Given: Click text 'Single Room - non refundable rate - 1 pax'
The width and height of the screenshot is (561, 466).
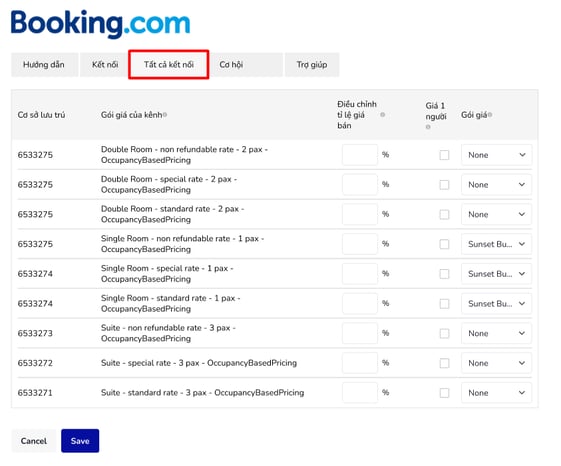Looking at the screenshot, I should (180, 239).
